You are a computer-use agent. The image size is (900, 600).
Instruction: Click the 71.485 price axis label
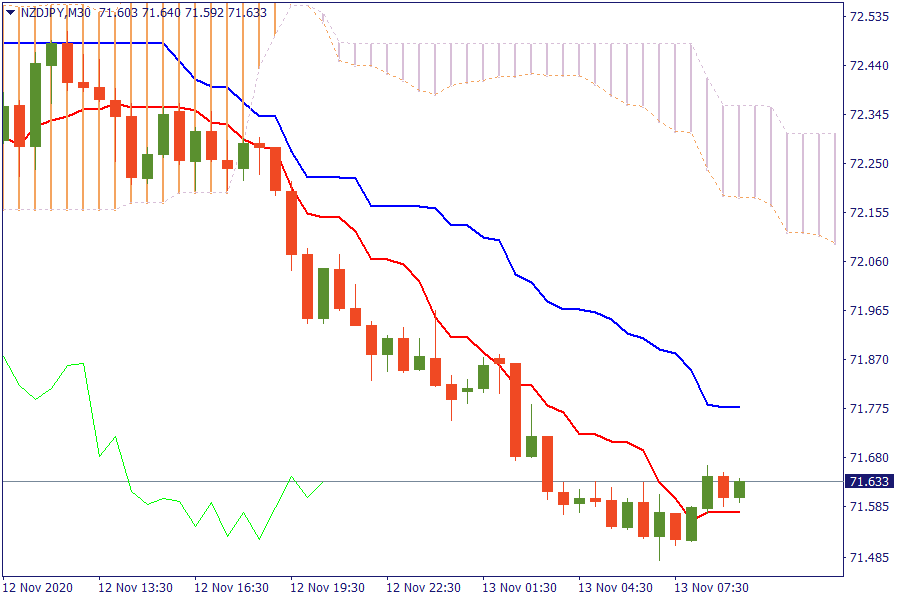(x=868, y=556)
